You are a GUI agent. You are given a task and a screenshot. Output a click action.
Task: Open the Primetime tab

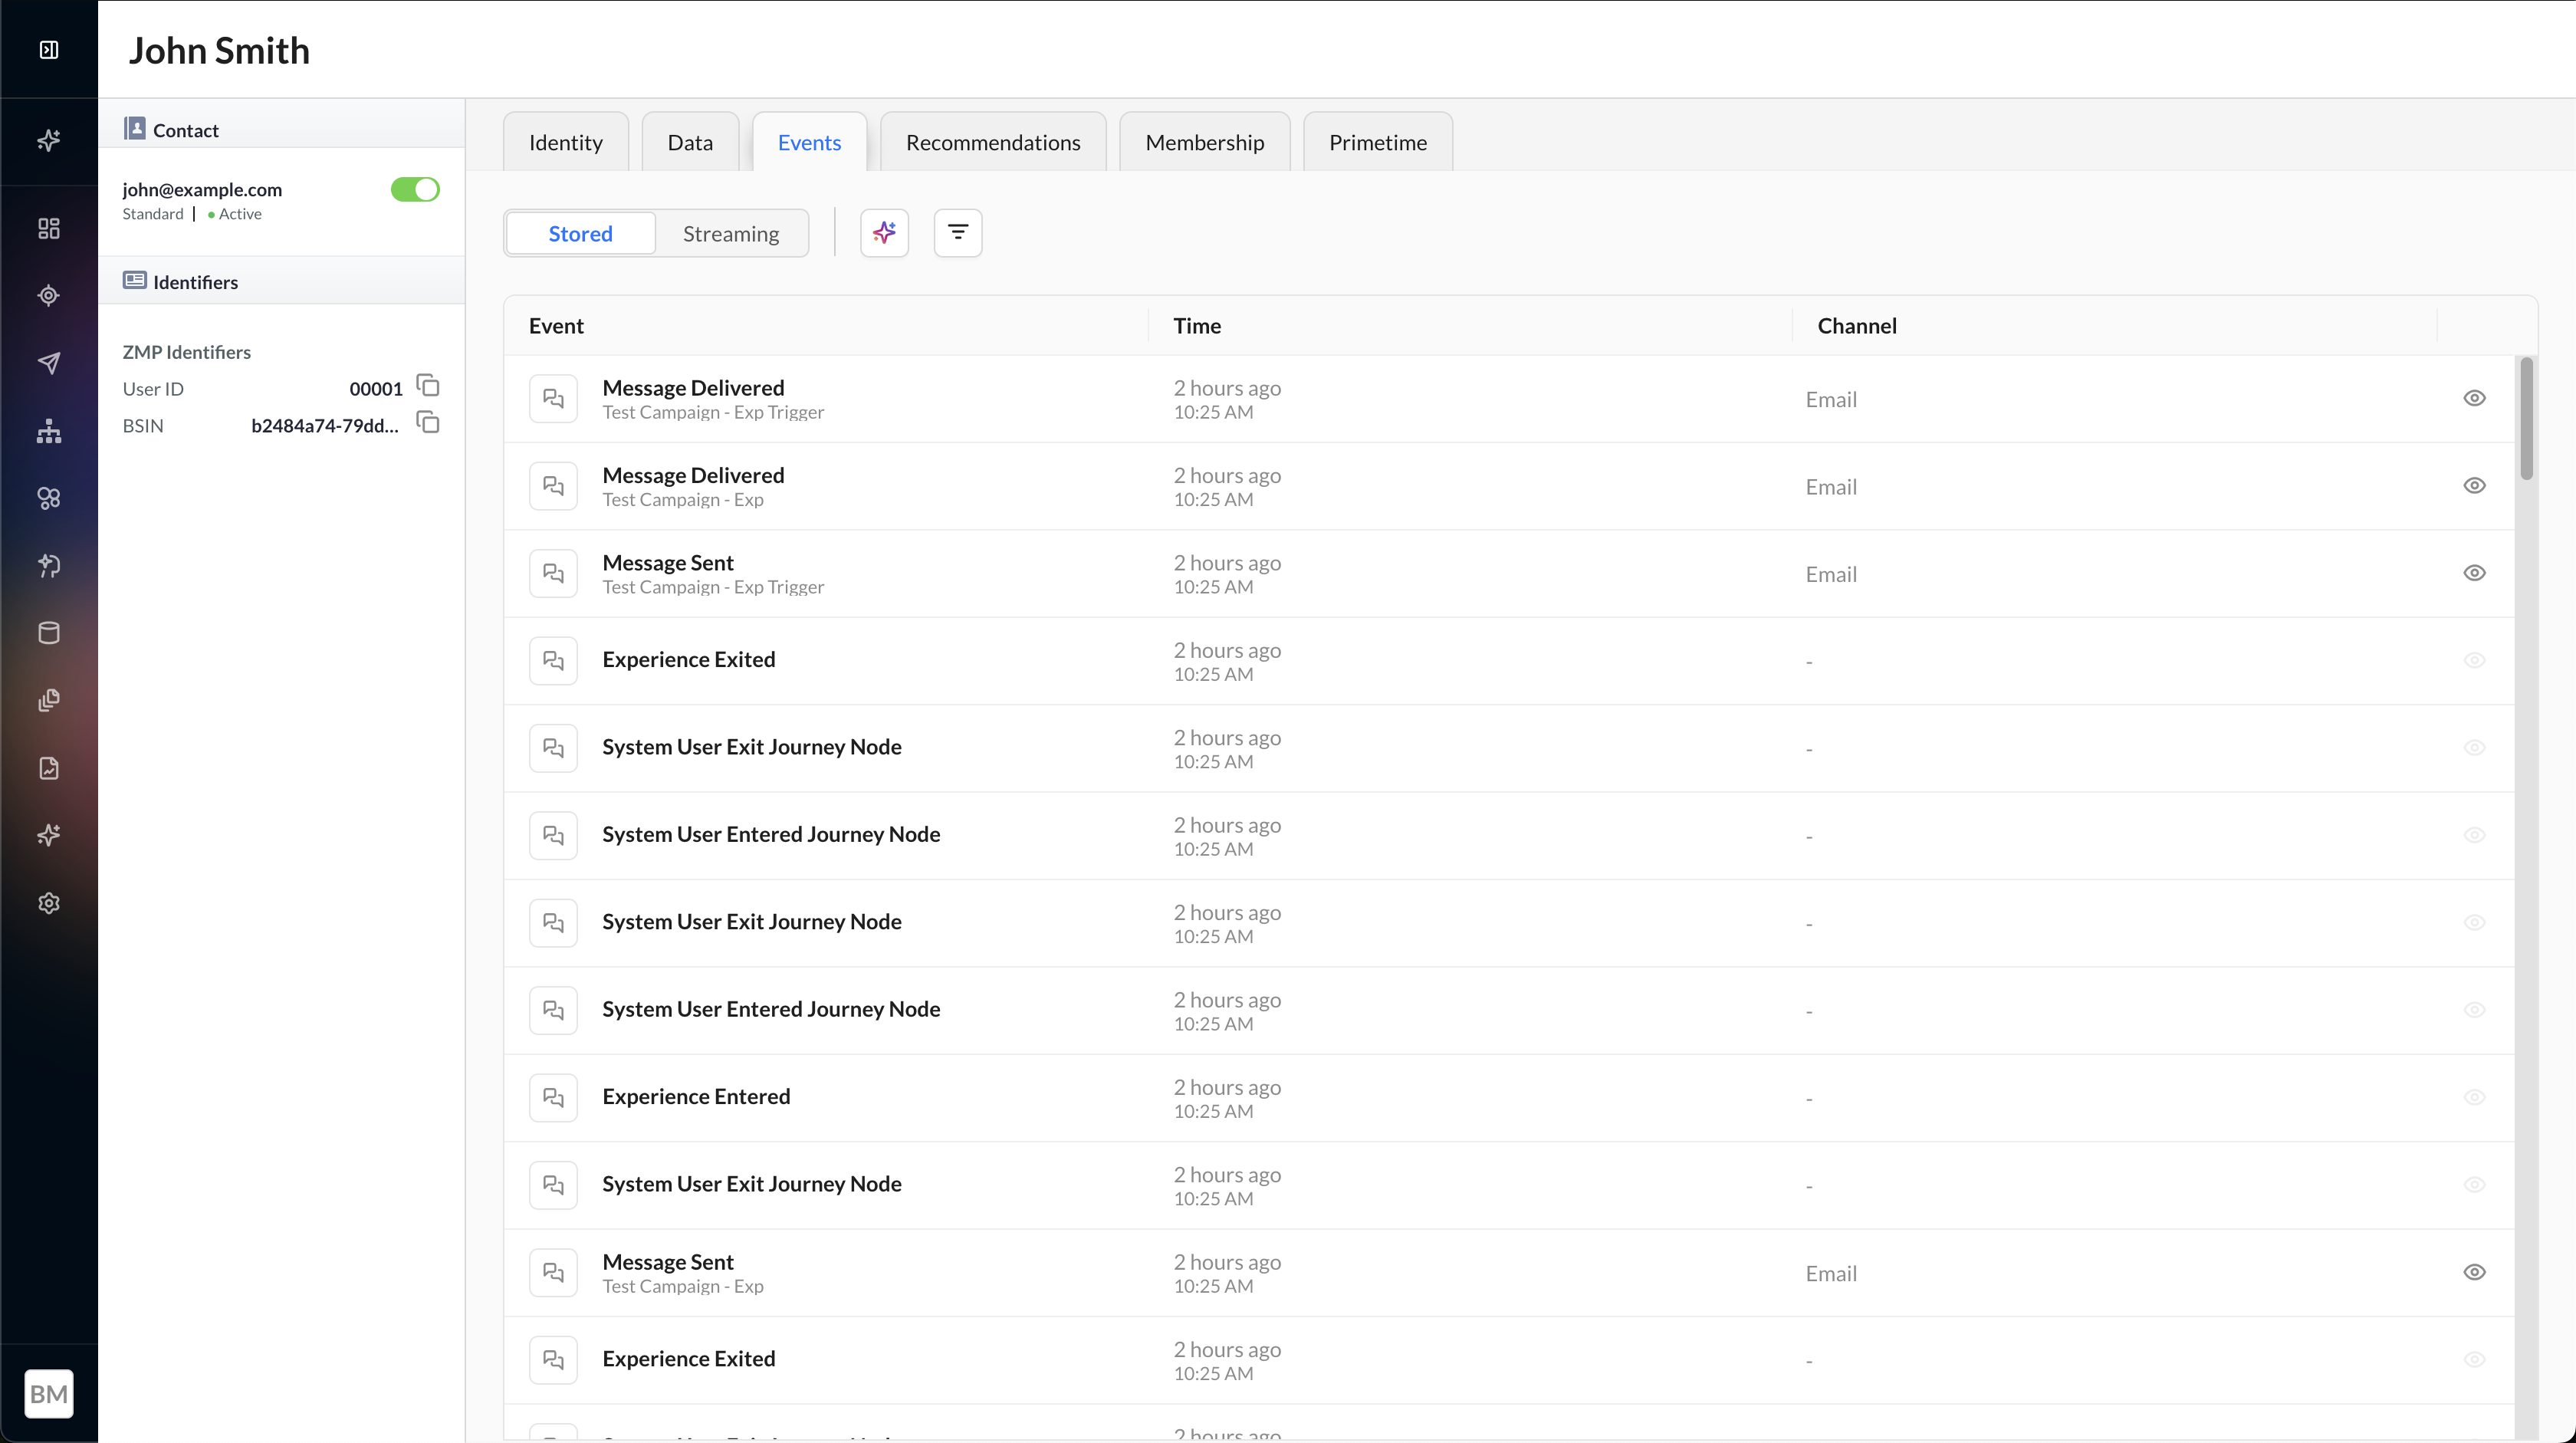(1377, 143)
